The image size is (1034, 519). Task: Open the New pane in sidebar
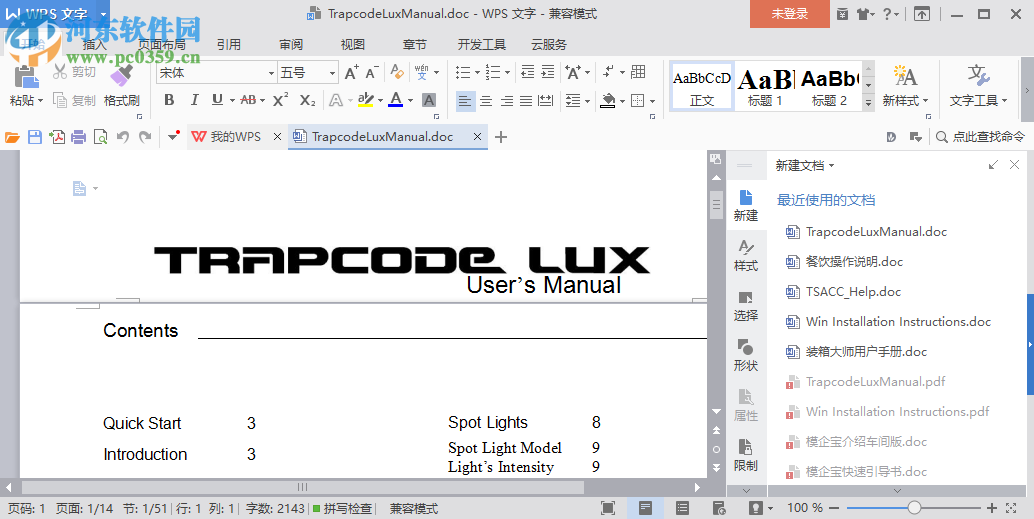tap(746, 206)
